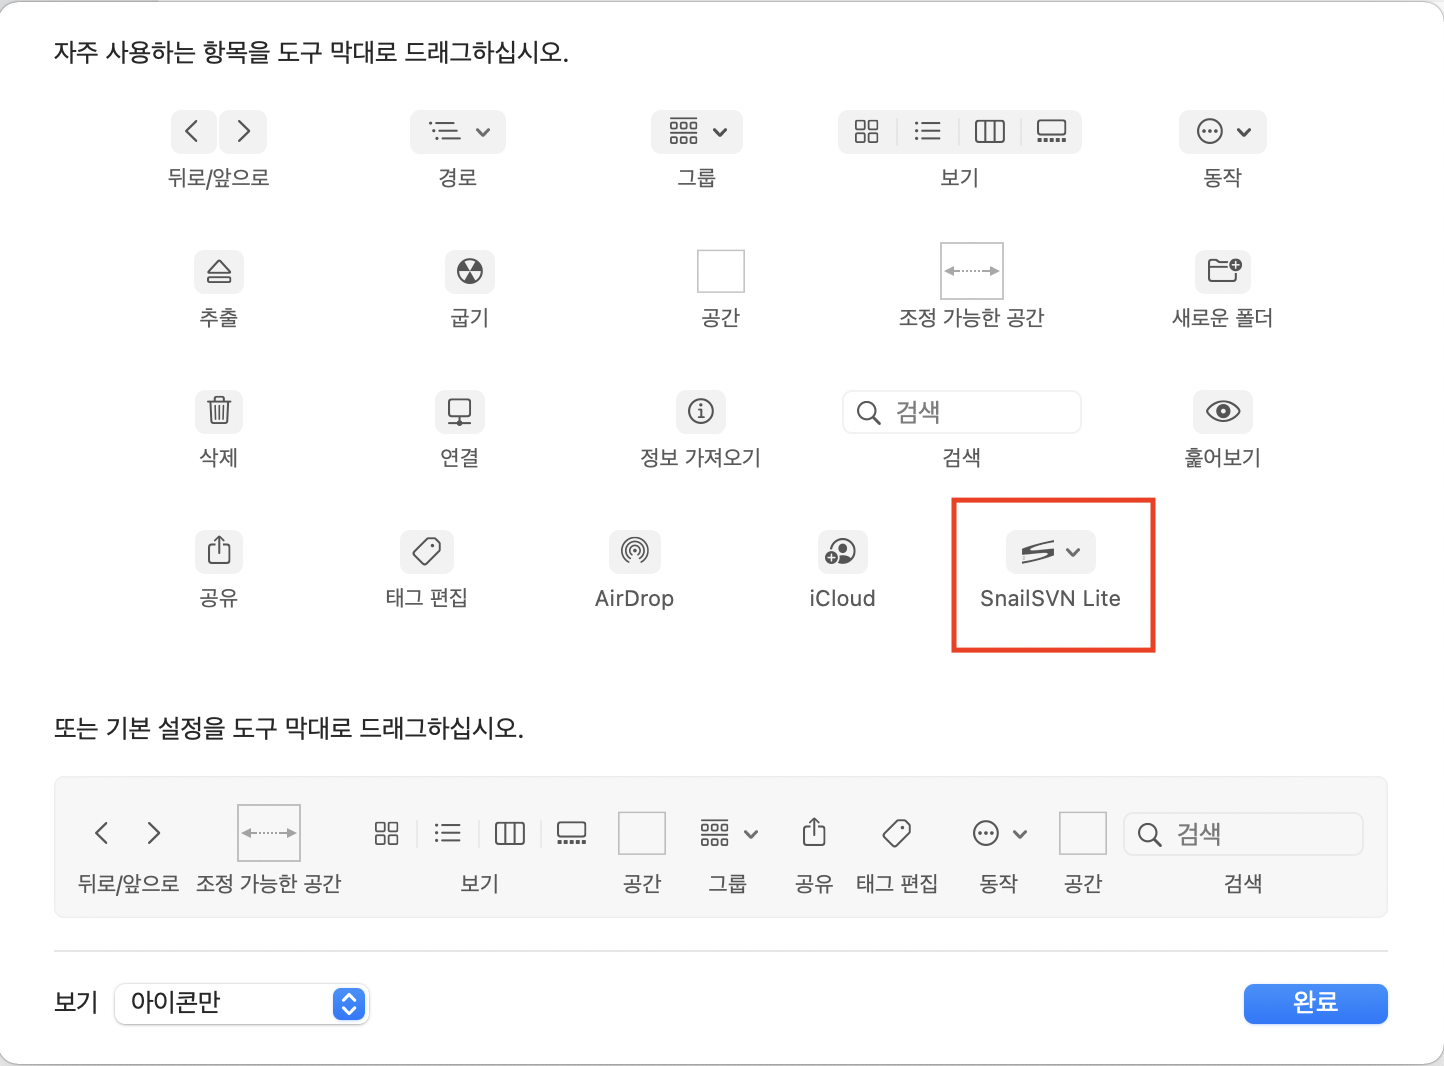Expand the Group (그룹) chevron in palette
This screenshot has height=1066, width=1444.
(x=720, y=132)
